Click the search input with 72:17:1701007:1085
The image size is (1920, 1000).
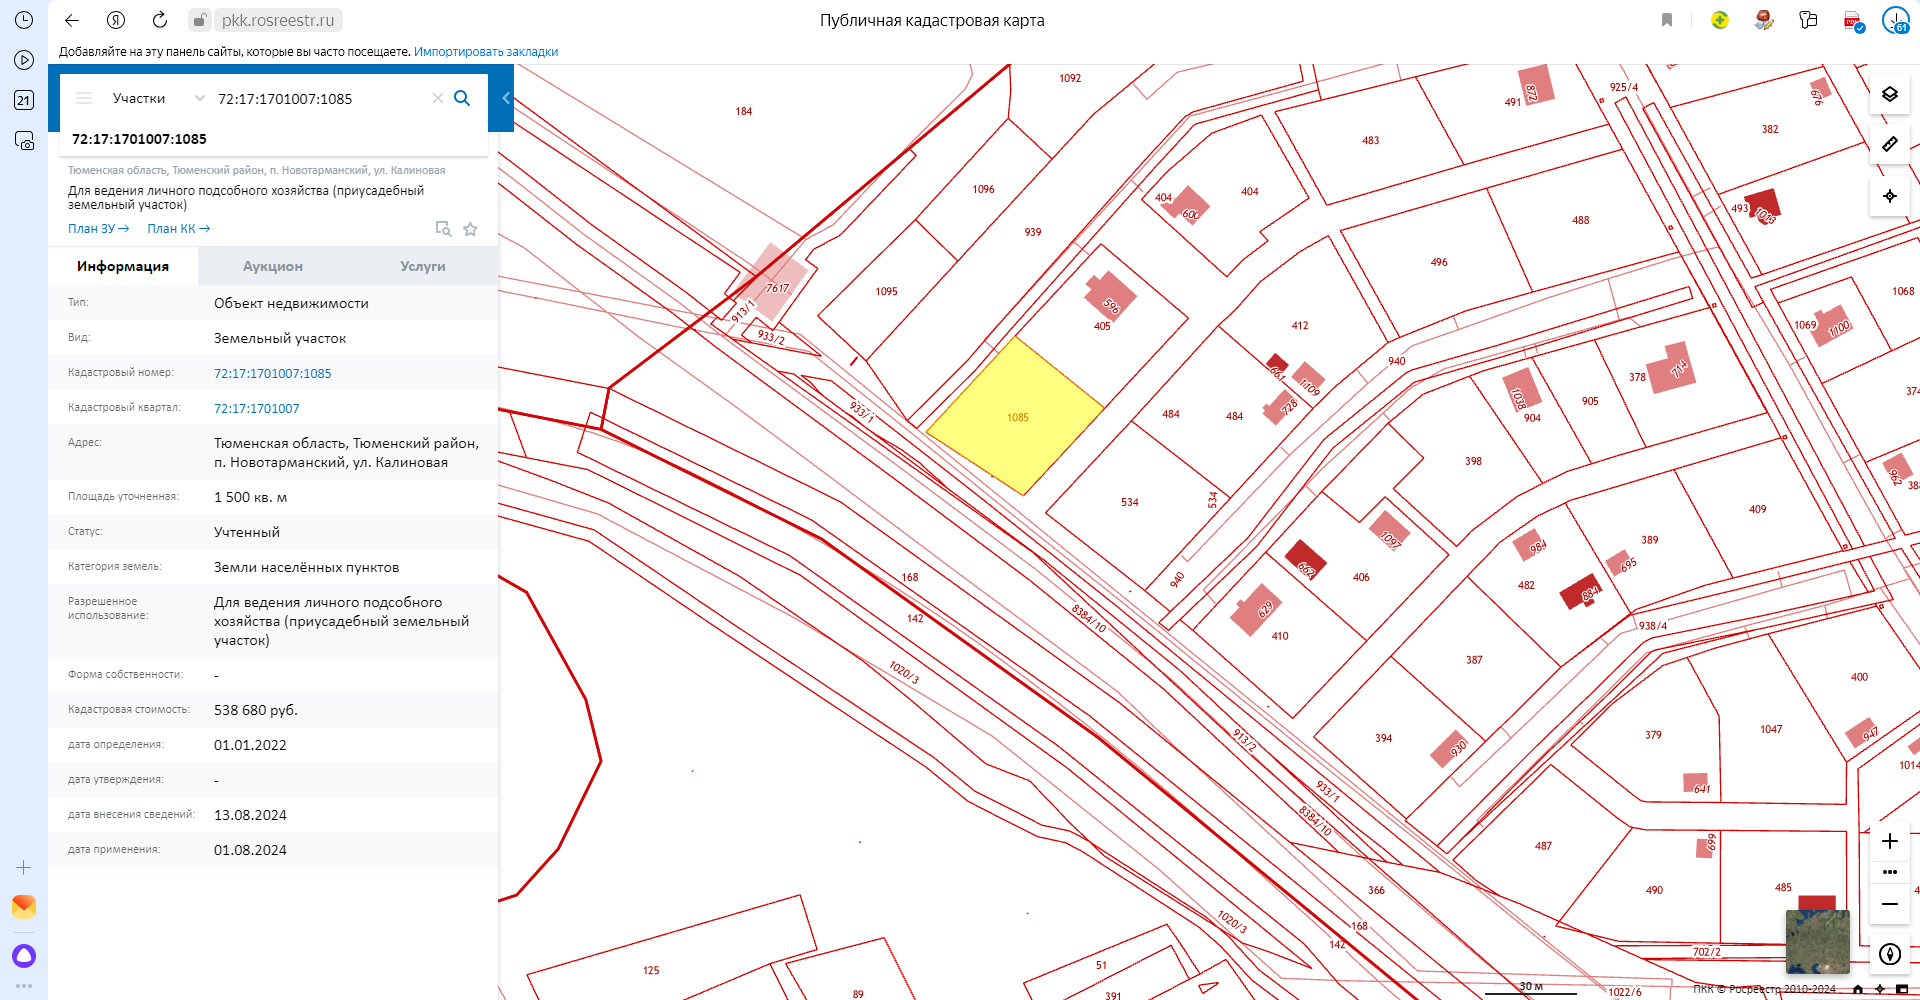(x=320, y=98)
